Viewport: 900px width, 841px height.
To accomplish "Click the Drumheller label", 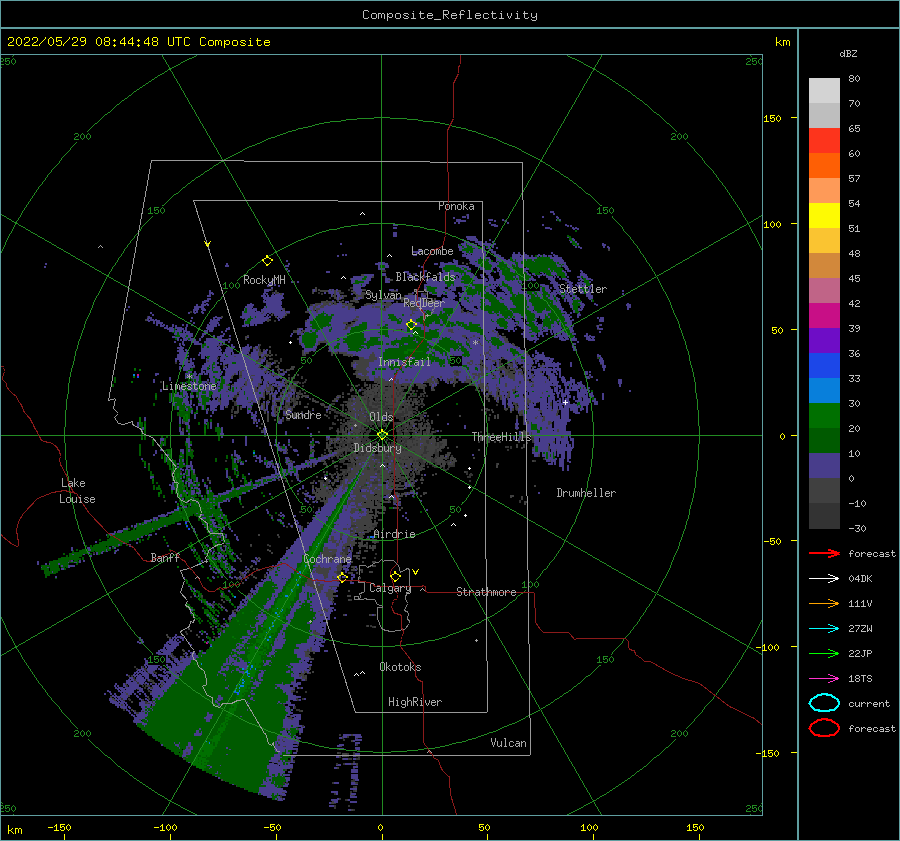I will pyautogui.click(x=586, y=493).
